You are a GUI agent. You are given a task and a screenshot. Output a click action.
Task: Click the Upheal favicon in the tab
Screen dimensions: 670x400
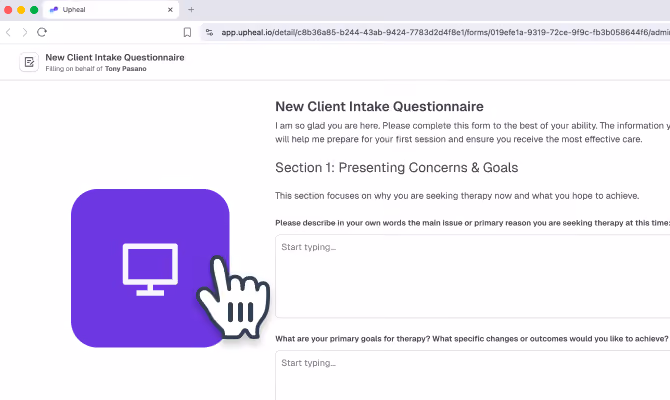click(x=54, y=9)
